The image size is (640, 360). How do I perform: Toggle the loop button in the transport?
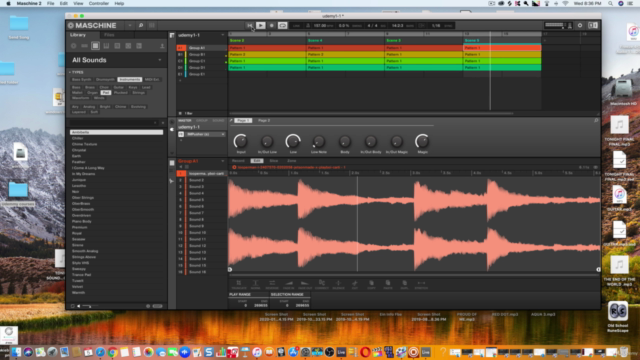[x=282, y=25]
